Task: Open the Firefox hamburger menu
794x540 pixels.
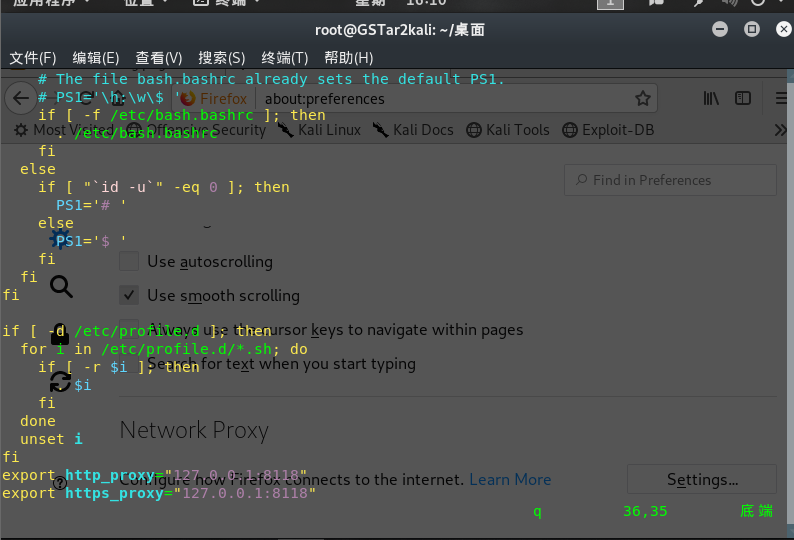Action: click(780, 98)
